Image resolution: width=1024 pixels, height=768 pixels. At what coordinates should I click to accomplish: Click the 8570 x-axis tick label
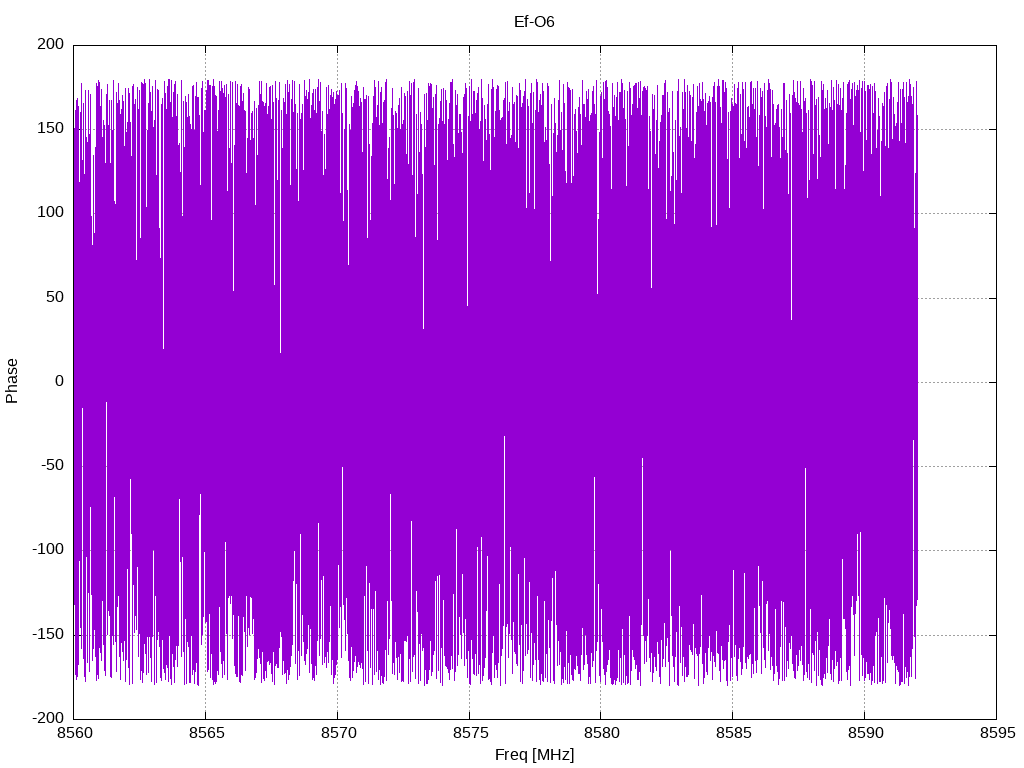pos(338,733)
